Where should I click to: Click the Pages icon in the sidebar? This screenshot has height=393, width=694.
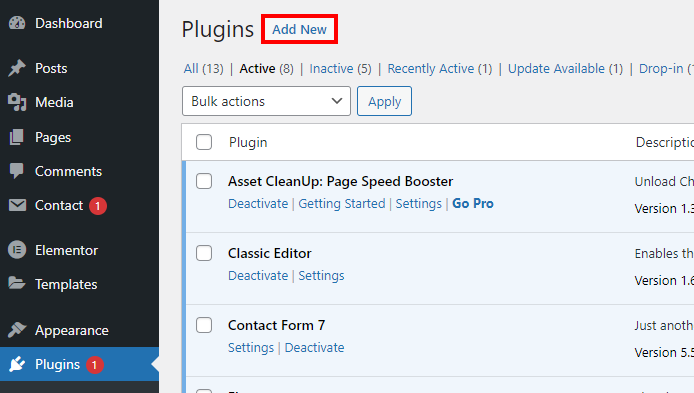[17, 137]
